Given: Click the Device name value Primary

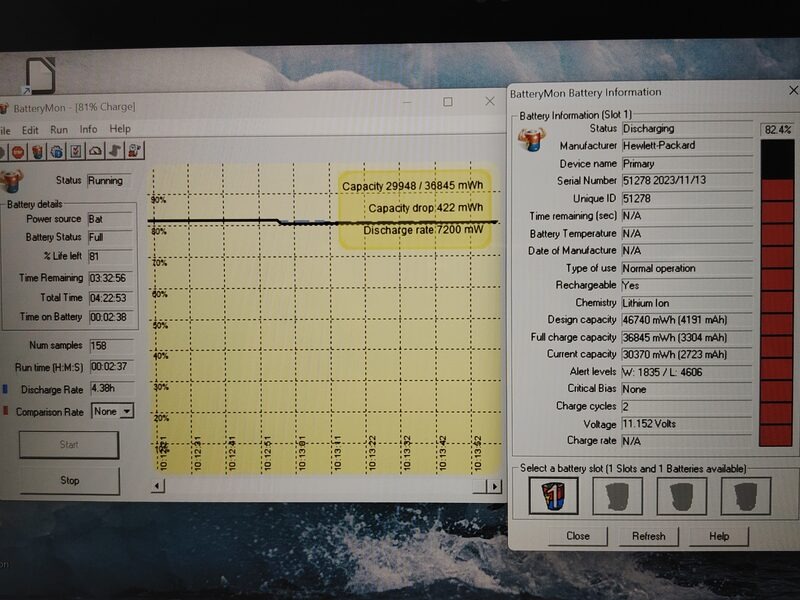Looking at the screenshot, I should (x=687, y=164).
